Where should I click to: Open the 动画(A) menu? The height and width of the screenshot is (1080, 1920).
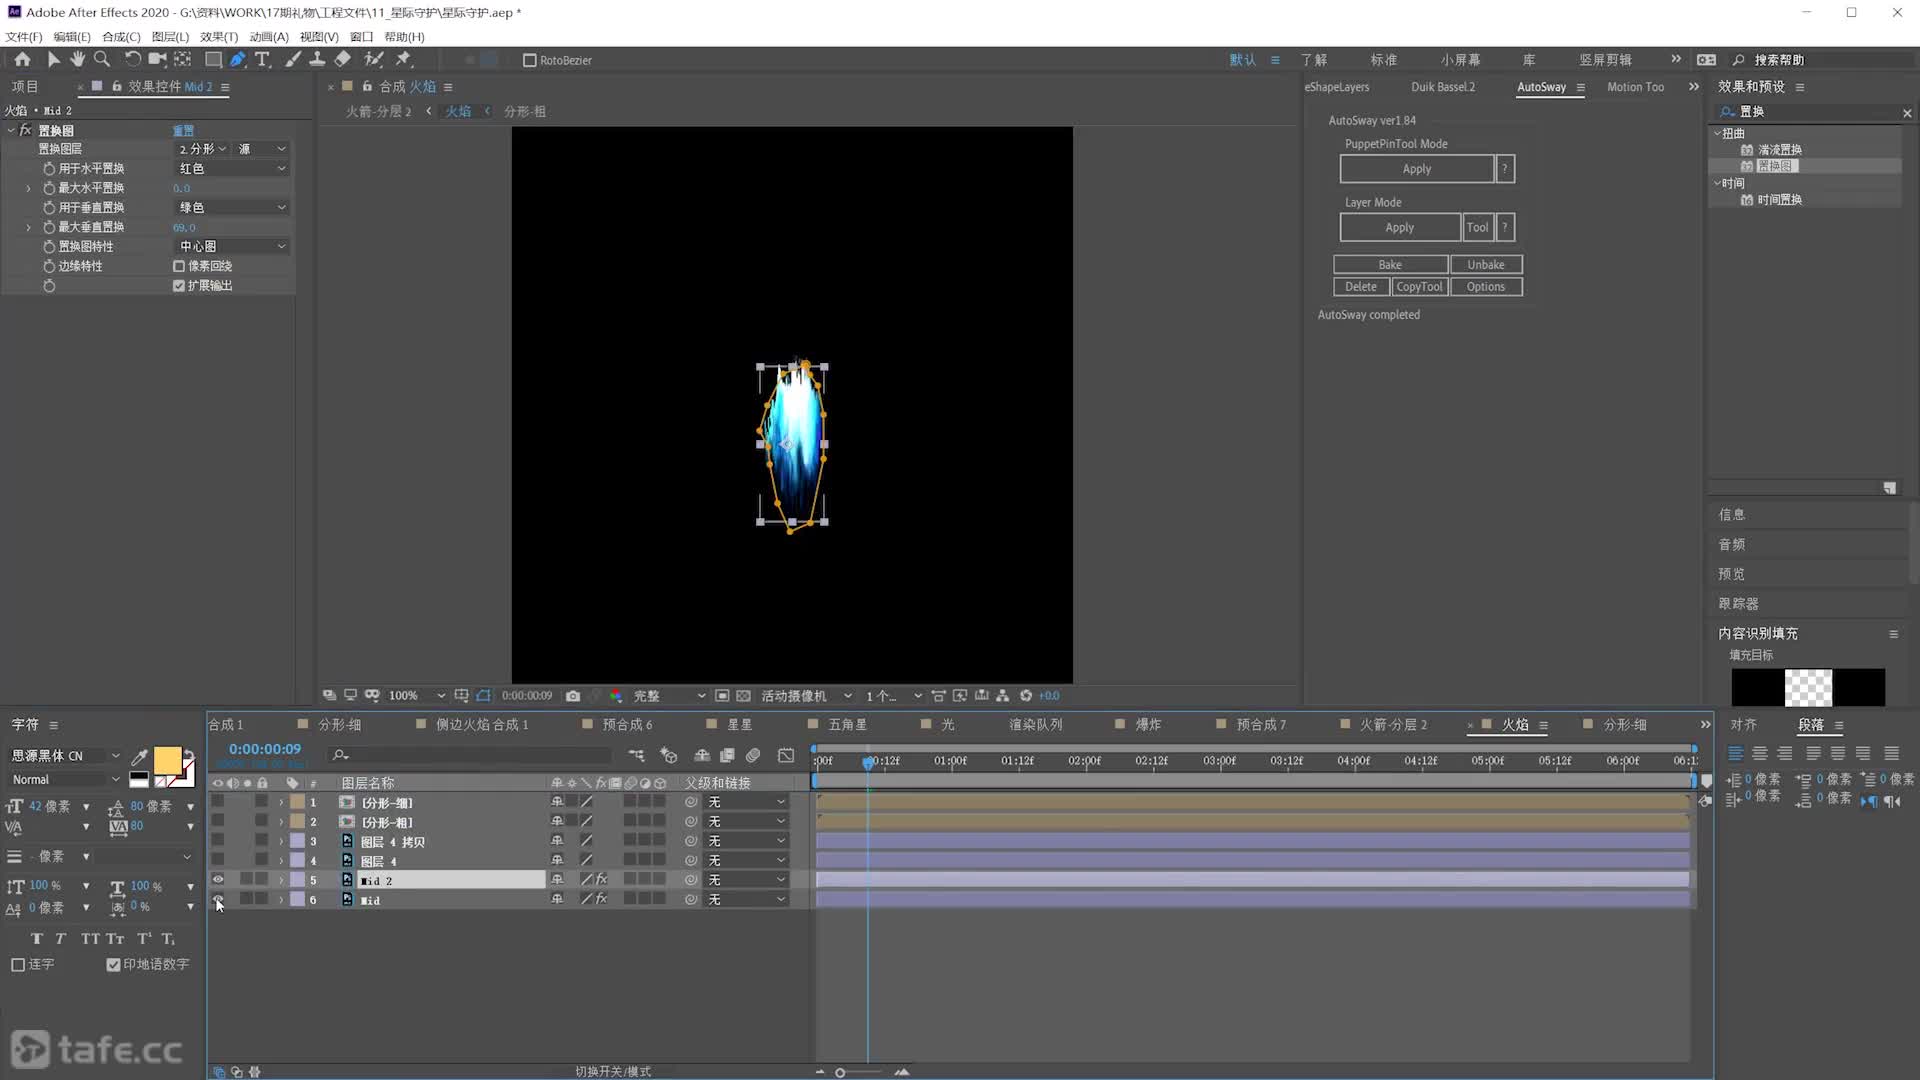coord(268,36)
